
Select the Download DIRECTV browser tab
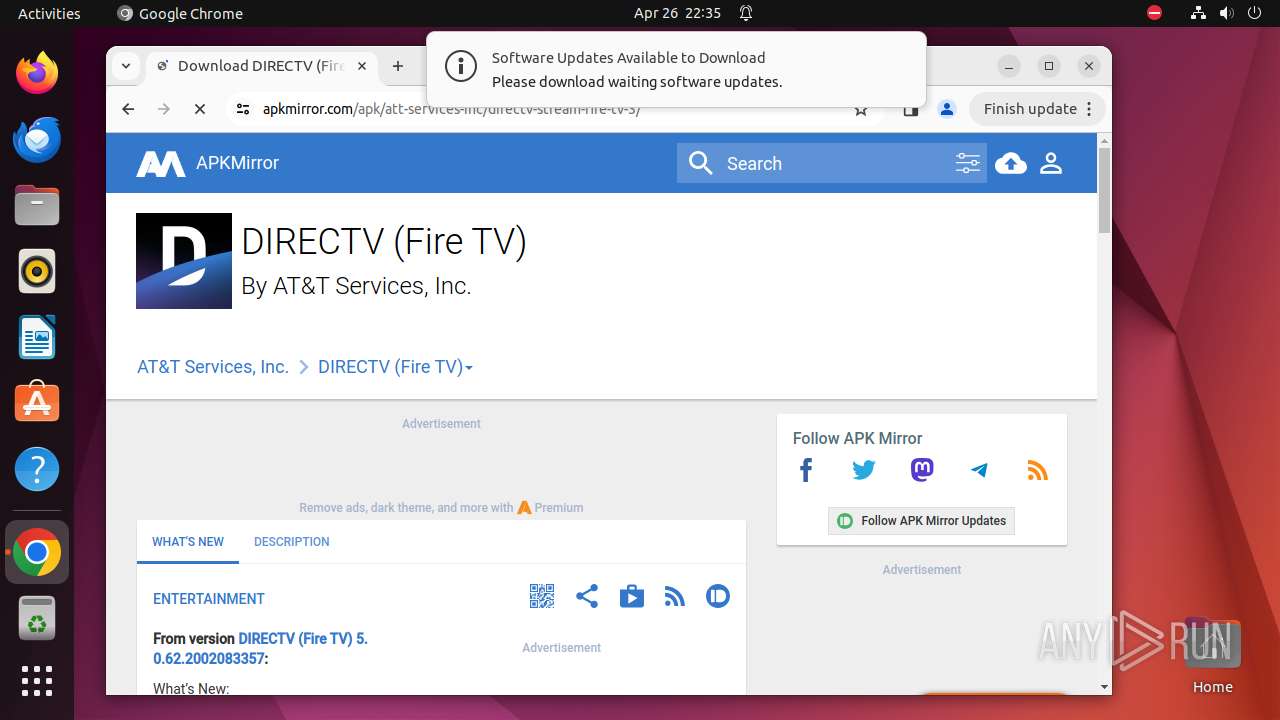tap(260, 66)
